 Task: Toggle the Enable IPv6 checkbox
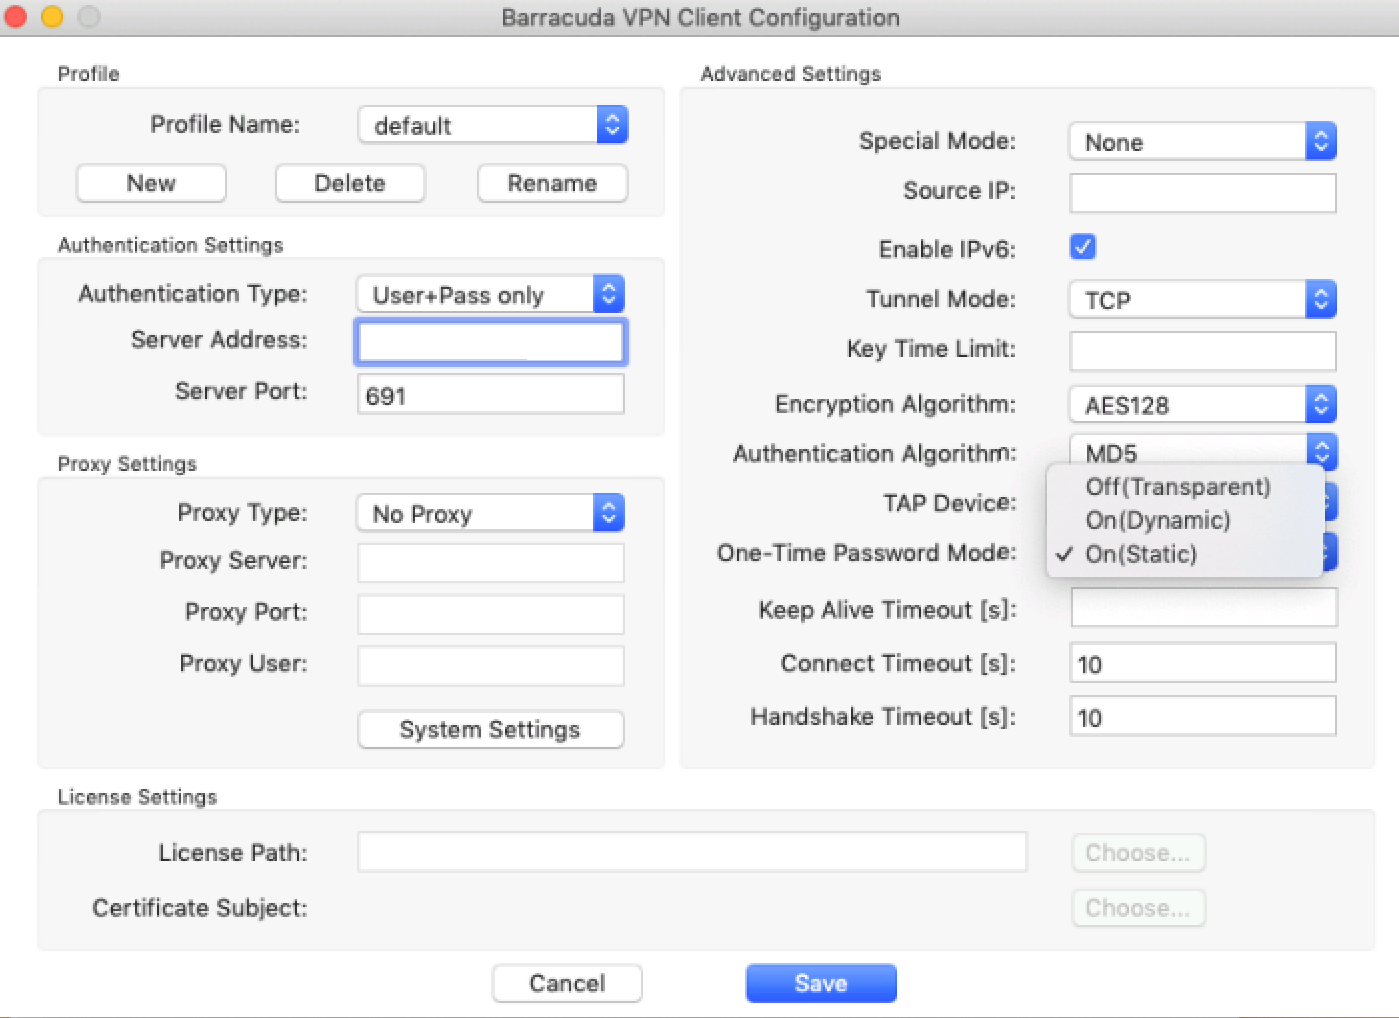1083,247
